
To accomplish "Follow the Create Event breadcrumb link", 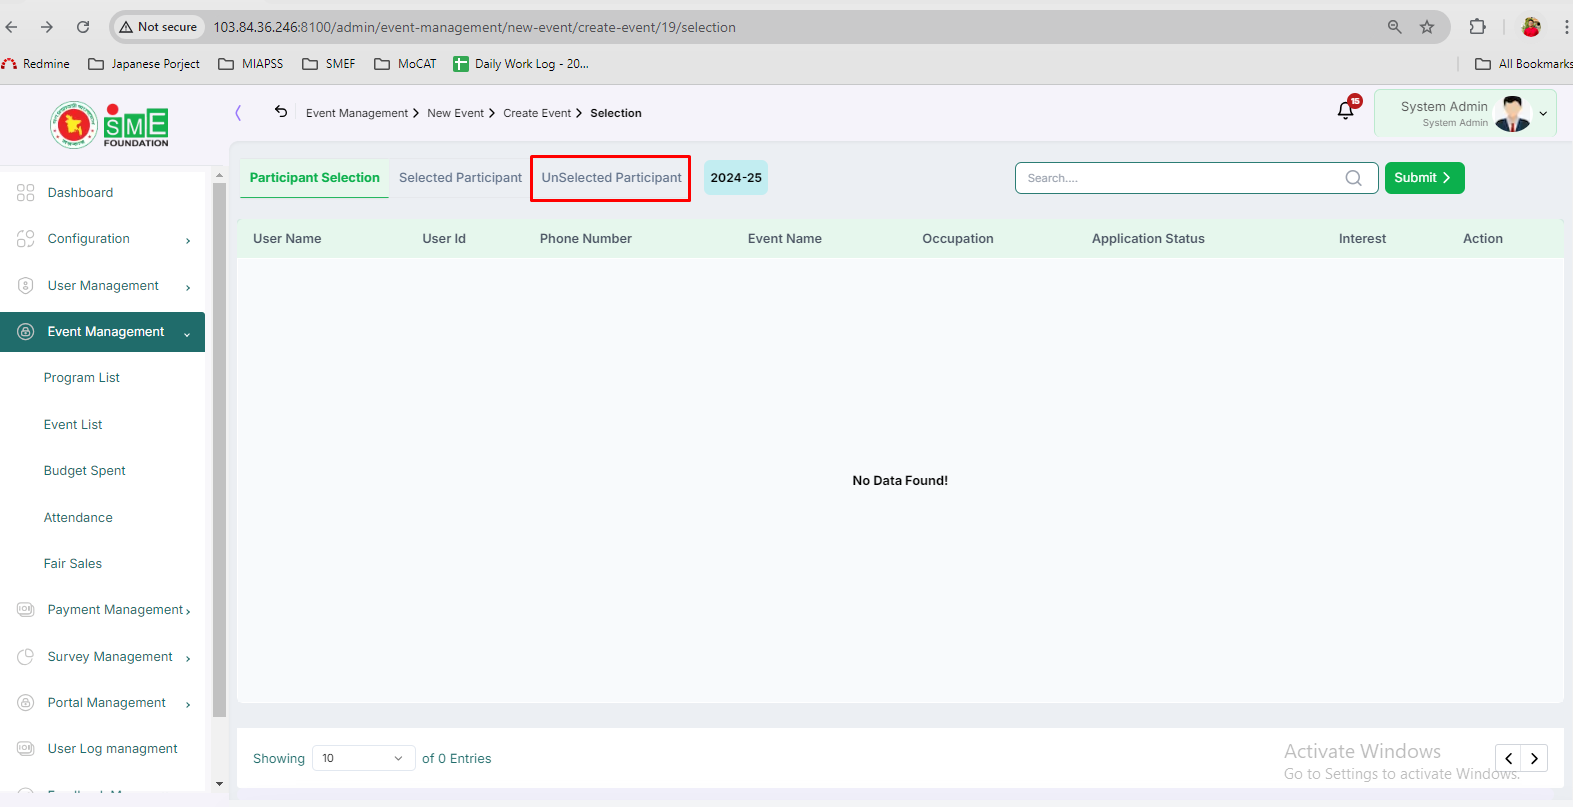I will [x=537, y=113].
